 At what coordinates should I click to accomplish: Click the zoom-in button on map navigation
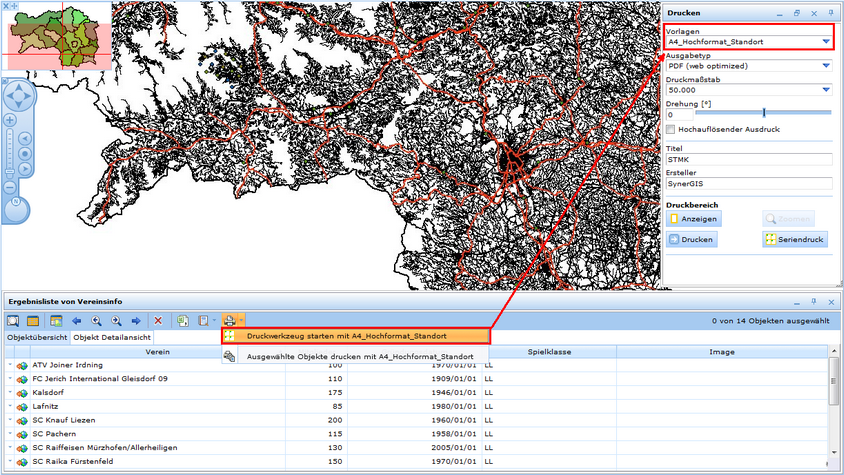point(10,120)
